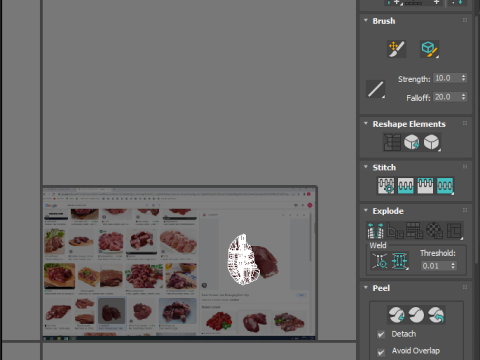This screenshot has width=480, height=360.
Task: Click Stitch to Average icon
Action: pyautogui.click(x=405, y=186)
